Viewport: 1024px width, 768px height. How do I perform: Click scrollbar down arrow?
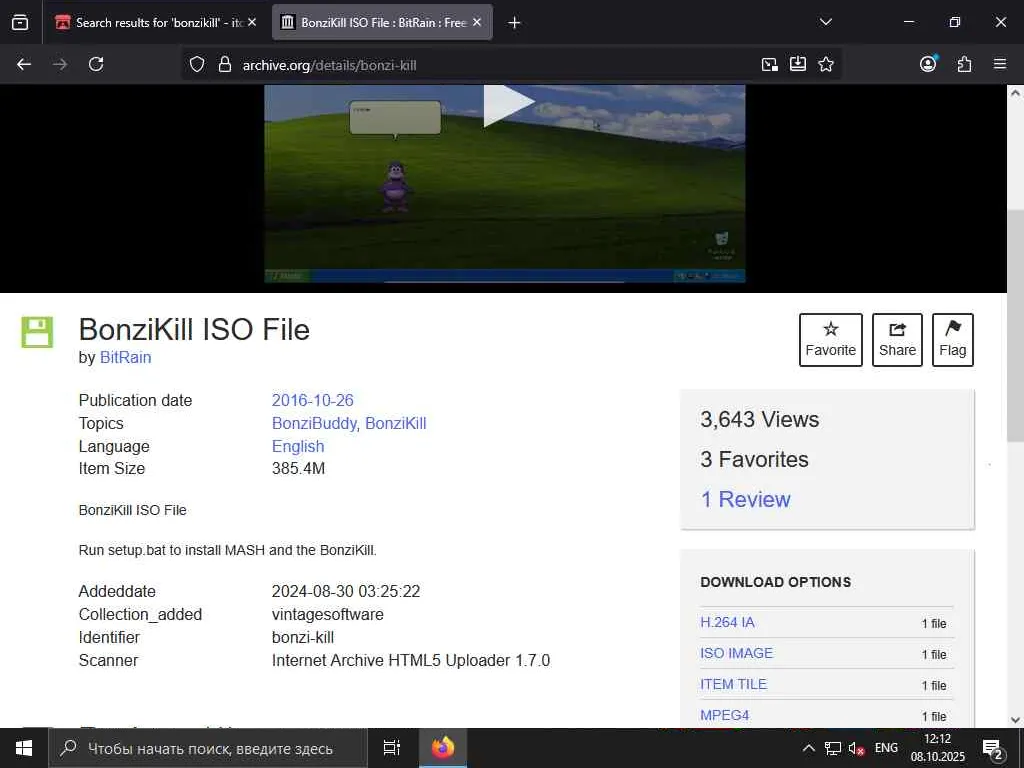click(x=1015, y=720)
